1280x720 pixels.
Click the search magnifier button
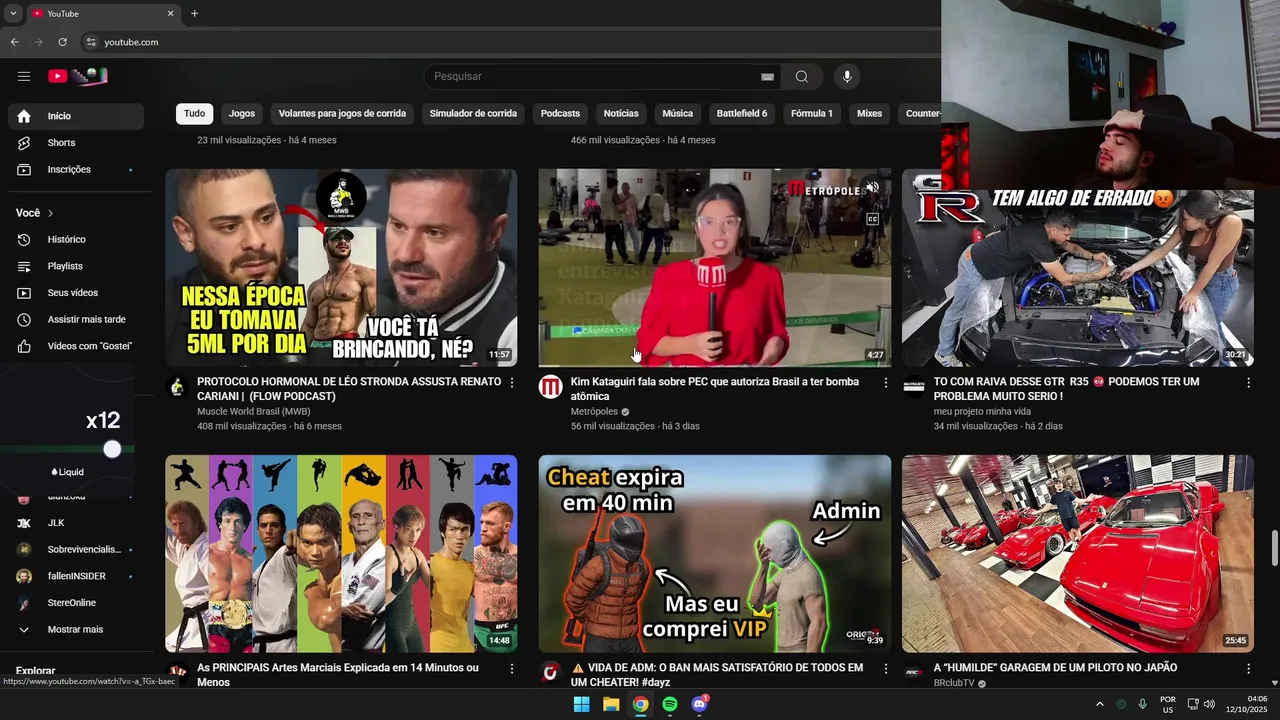coord(802,77)
